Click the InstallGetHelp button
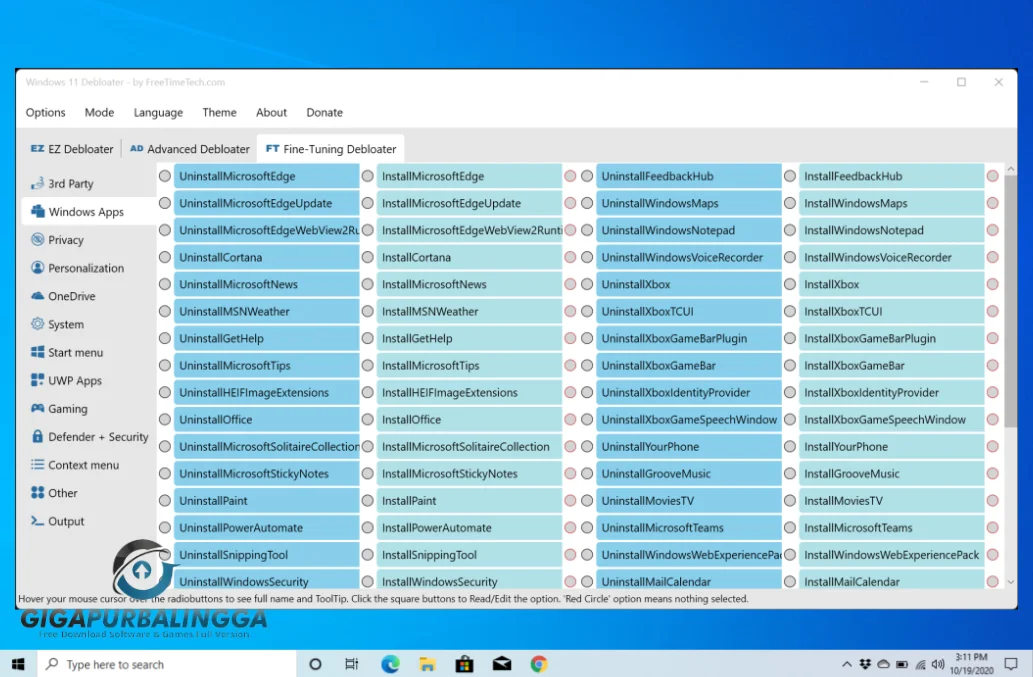The height and width of the screenshot is (677, 1033). click(469, 338)
